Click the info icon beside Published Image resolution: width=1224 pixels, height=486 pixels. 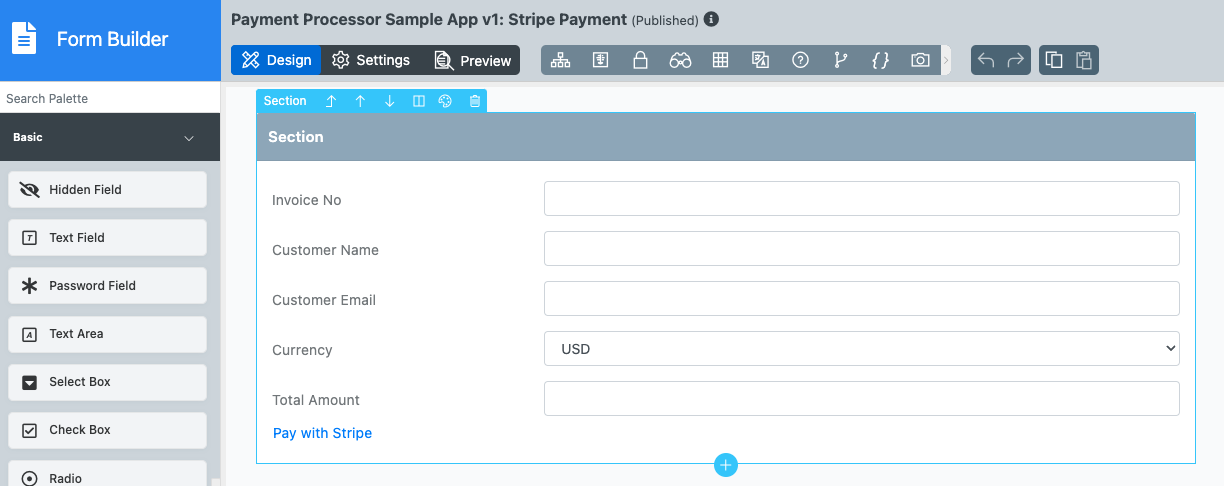point(711,19)
